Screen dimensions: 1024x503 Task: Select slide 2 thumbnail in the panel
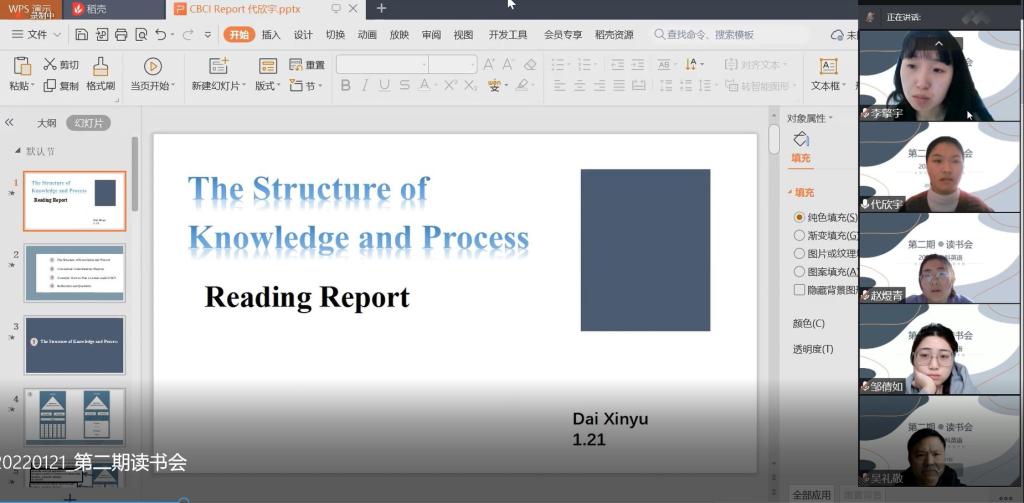[x=74, y=273]
